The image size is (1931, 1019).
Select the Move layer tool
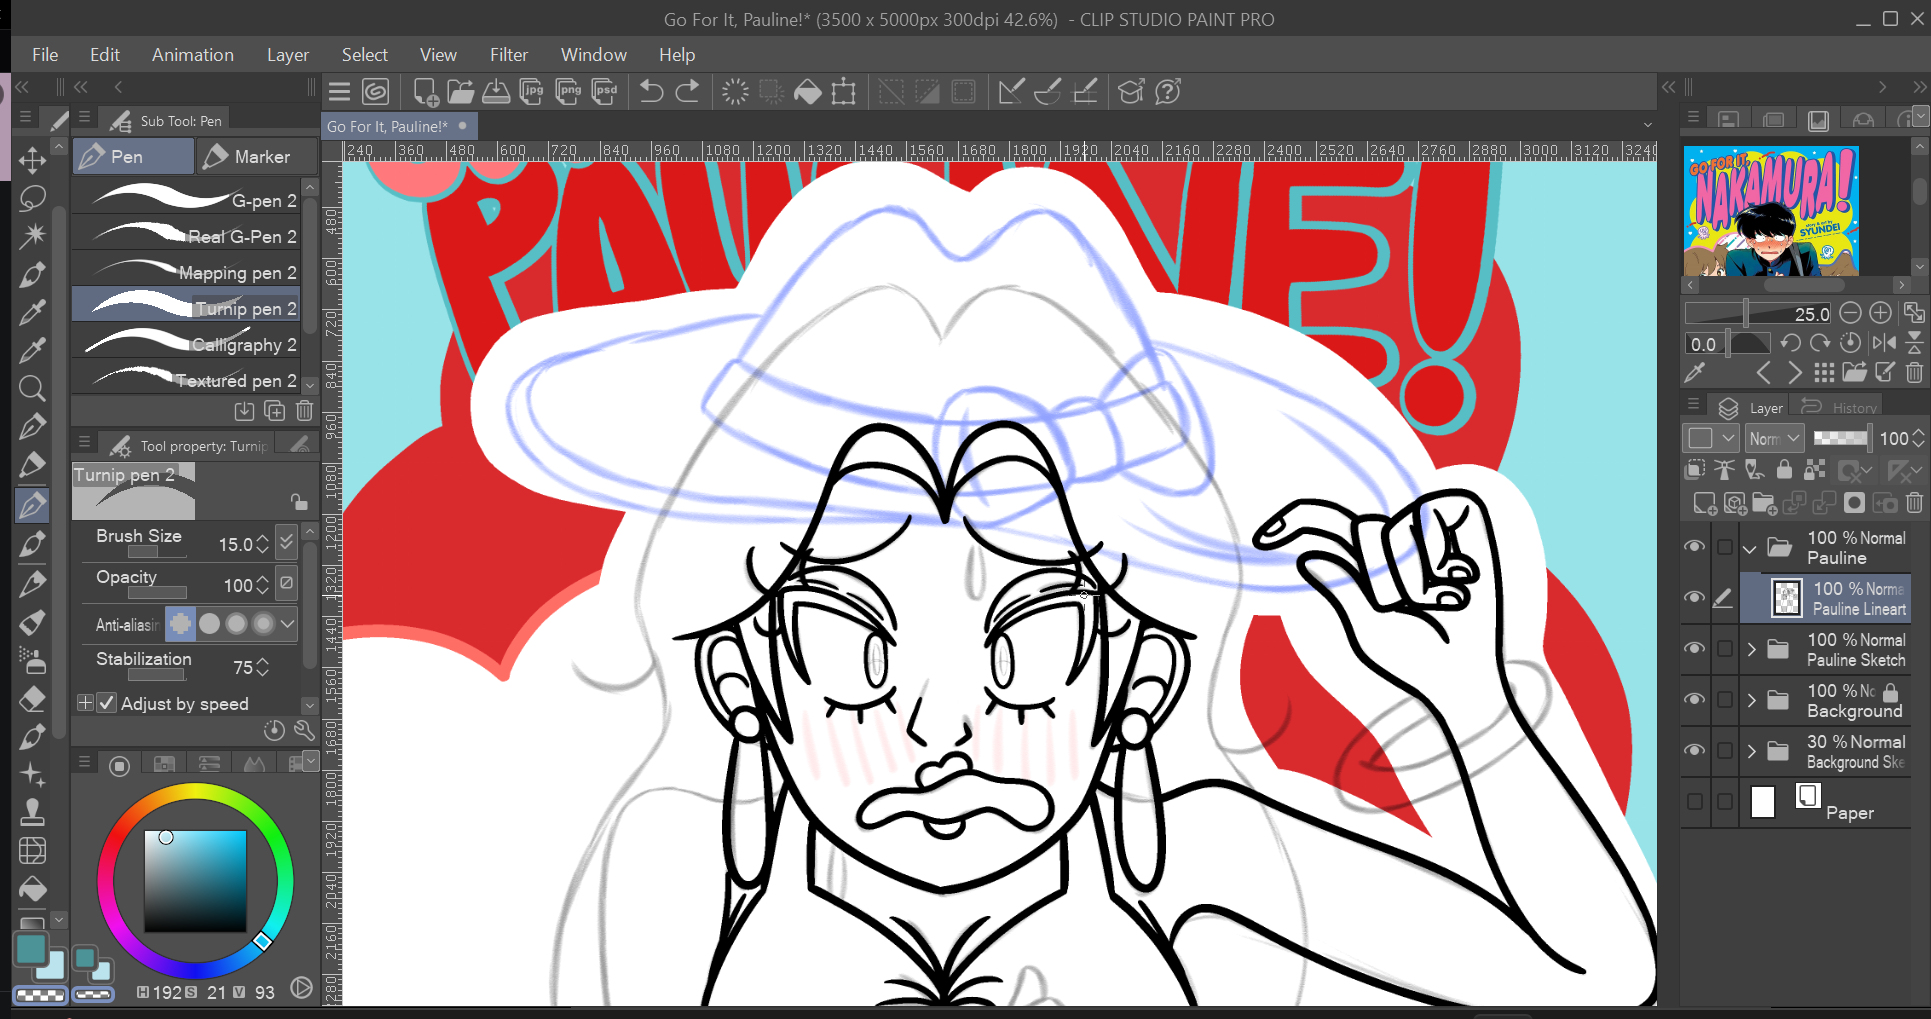[x=32, y=160]
